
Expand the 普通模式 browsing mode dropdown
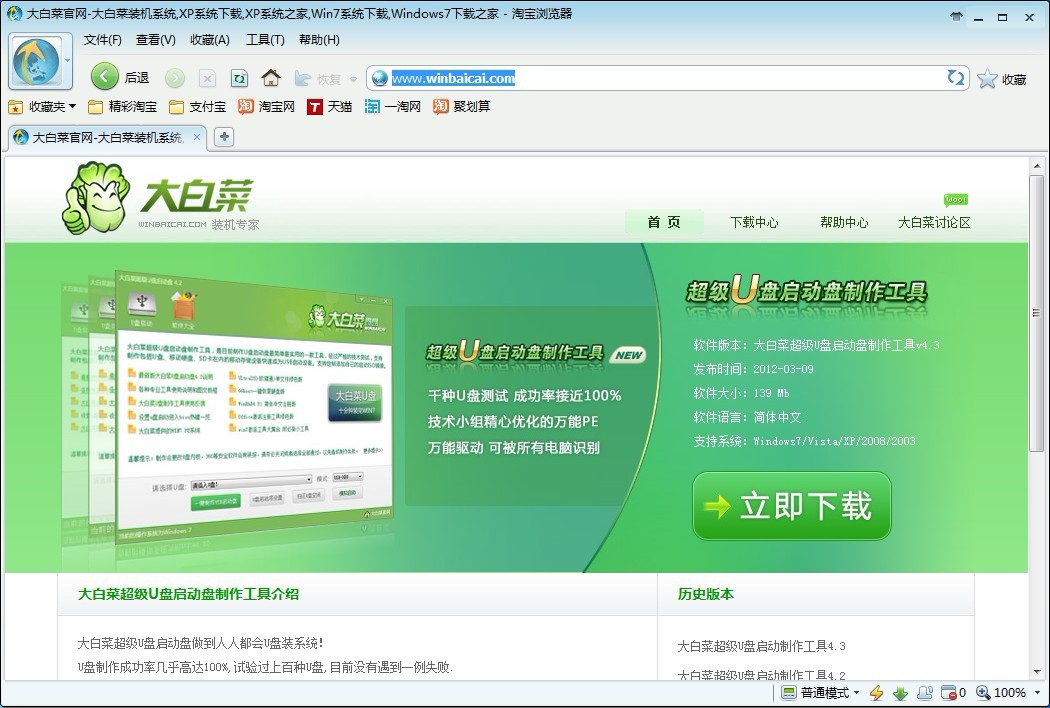pos(857,693)
